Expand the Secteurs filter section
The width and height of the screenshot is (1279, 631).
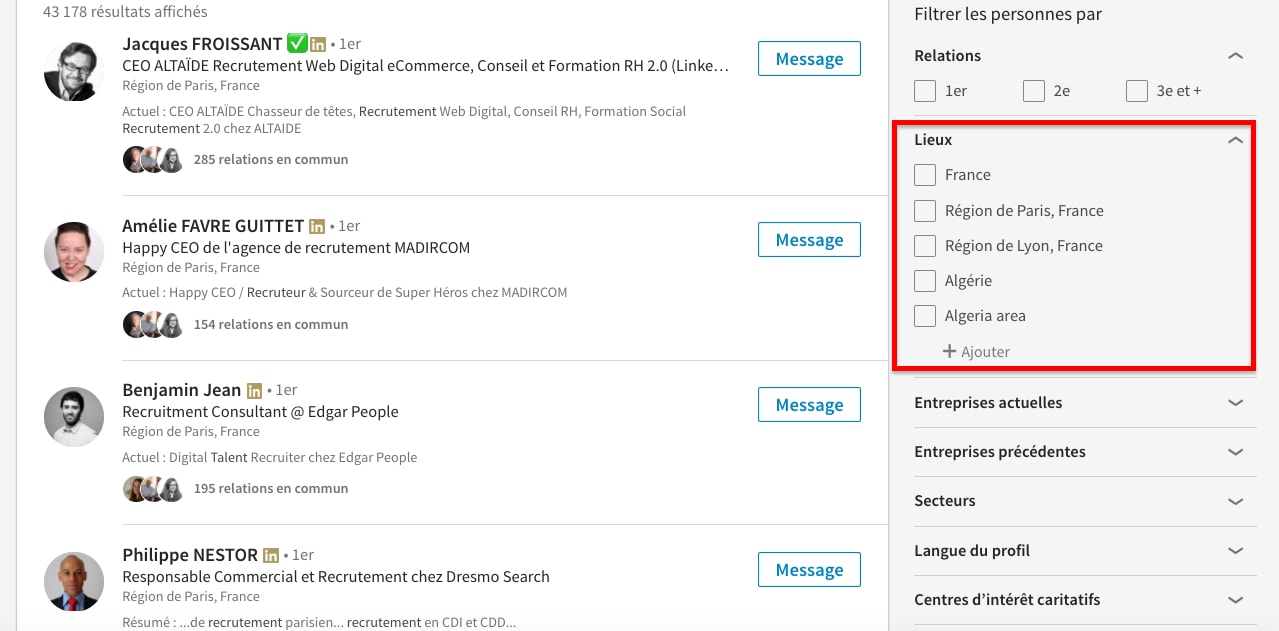(x=1235, y=501)
